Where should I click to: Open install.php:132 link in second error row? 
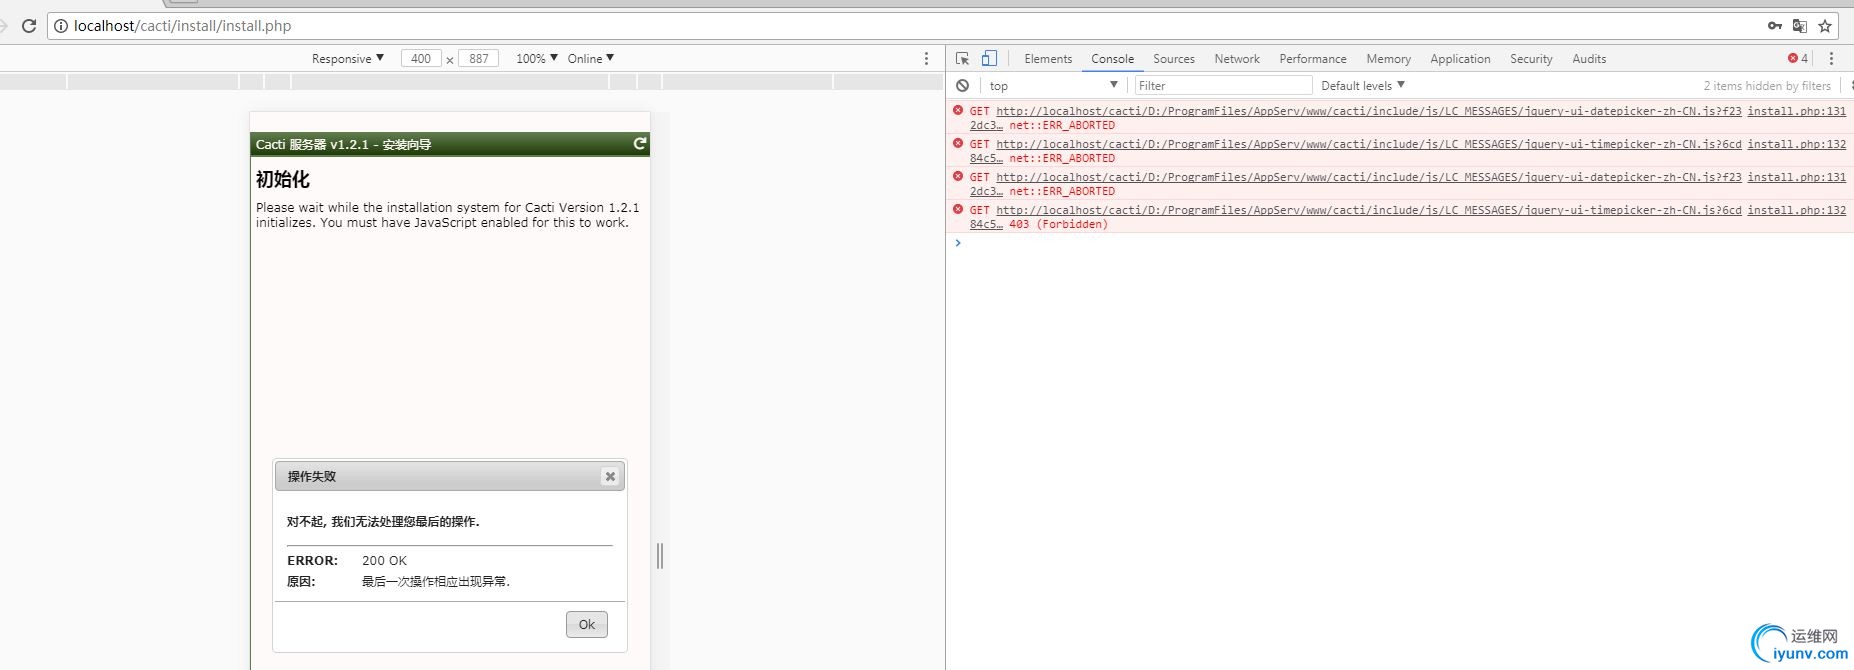point(1796,145)
